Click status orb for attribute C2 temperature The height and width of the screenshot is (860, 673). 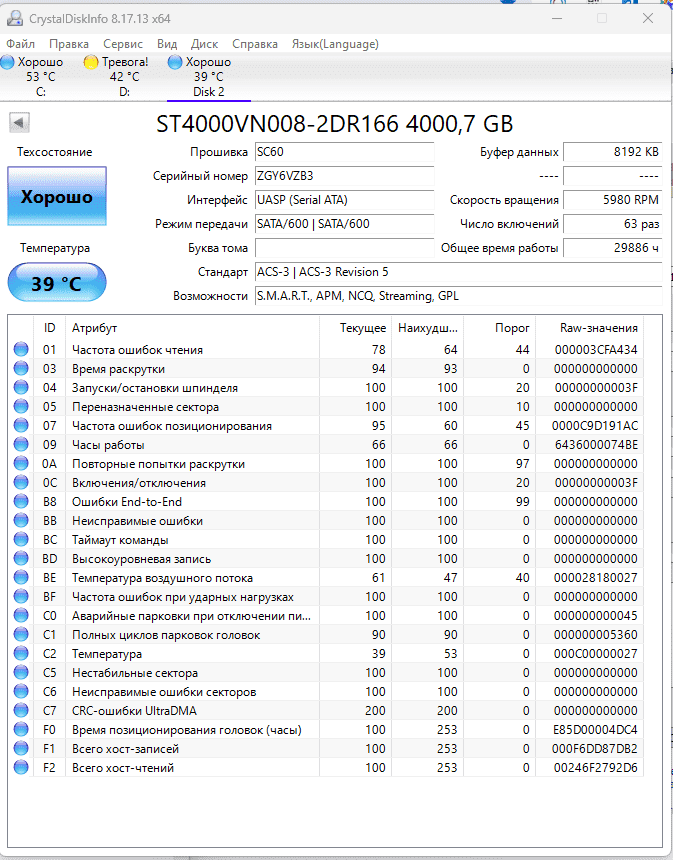(21, 654)
